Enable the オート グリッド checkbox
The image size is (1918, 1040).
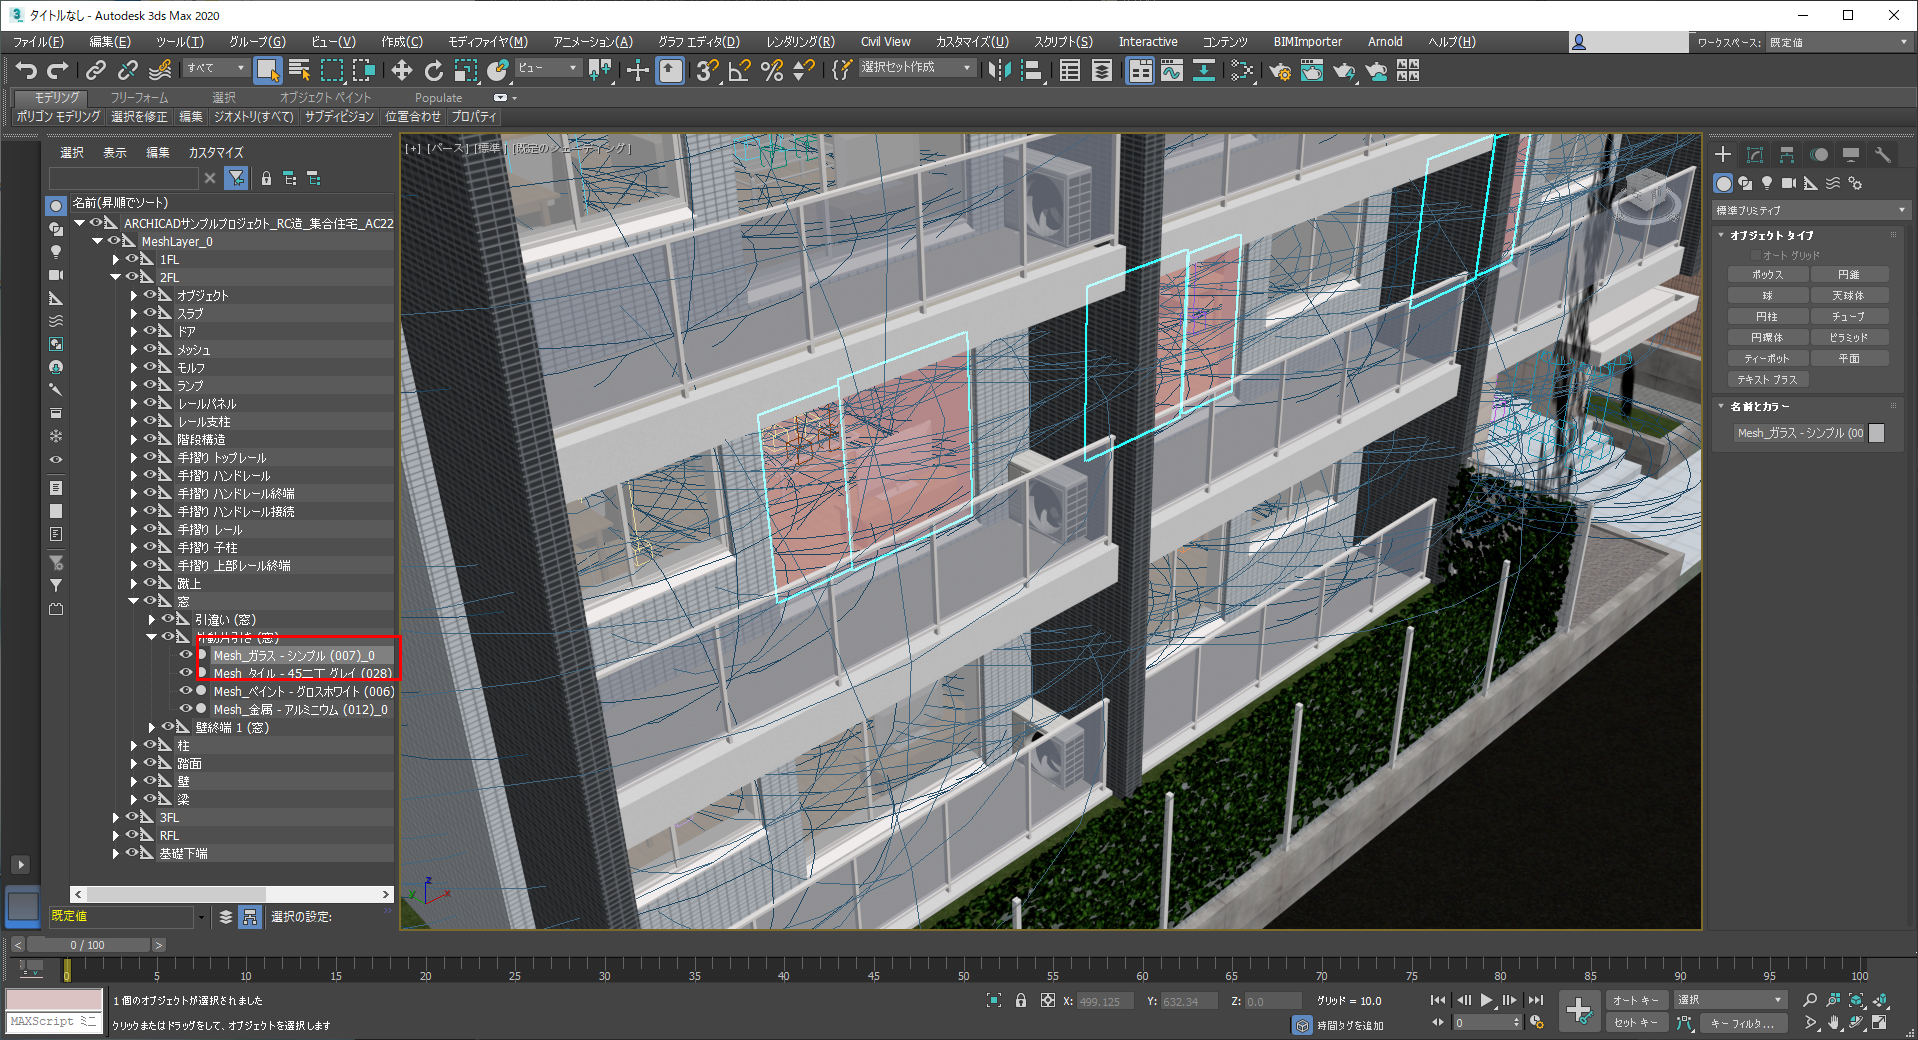click(x=1755, y=255)
